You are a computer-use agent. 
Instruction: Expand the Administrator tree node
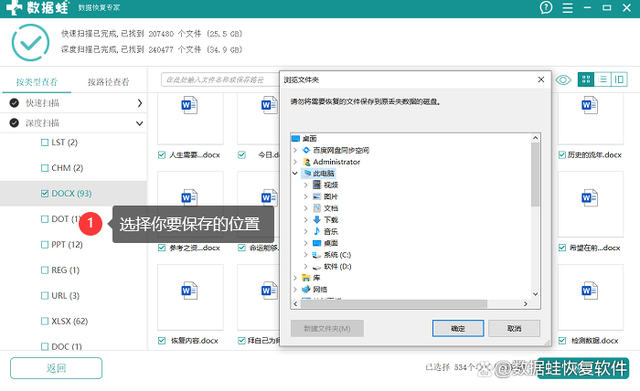(295, 162)
